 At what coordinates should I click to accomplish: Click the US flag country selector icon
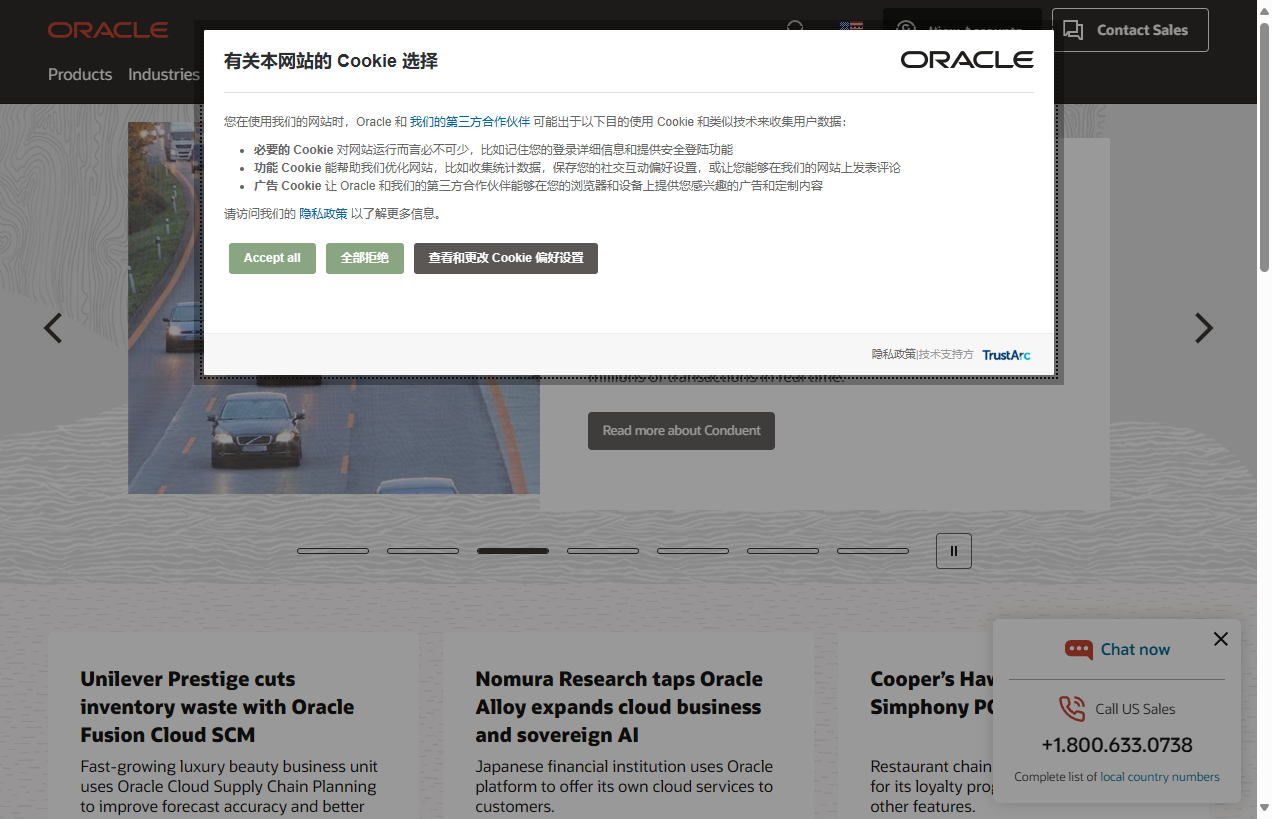pos(851,27)
